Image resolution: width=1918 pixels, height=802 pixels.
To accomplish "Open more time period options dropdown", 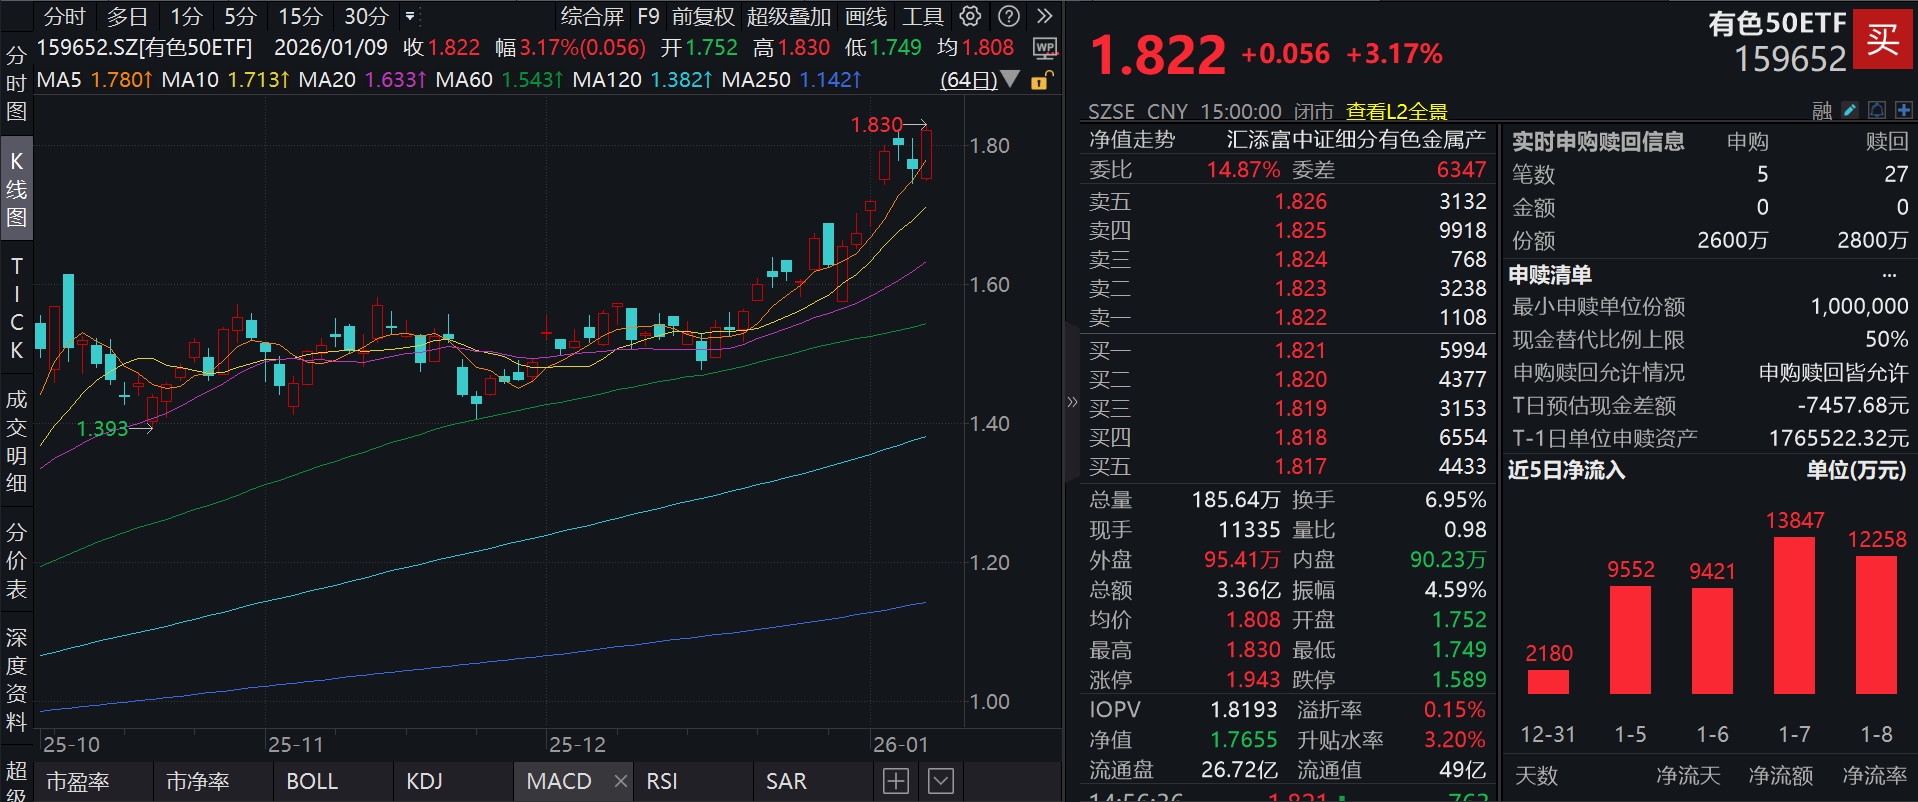I will [410, 16].
